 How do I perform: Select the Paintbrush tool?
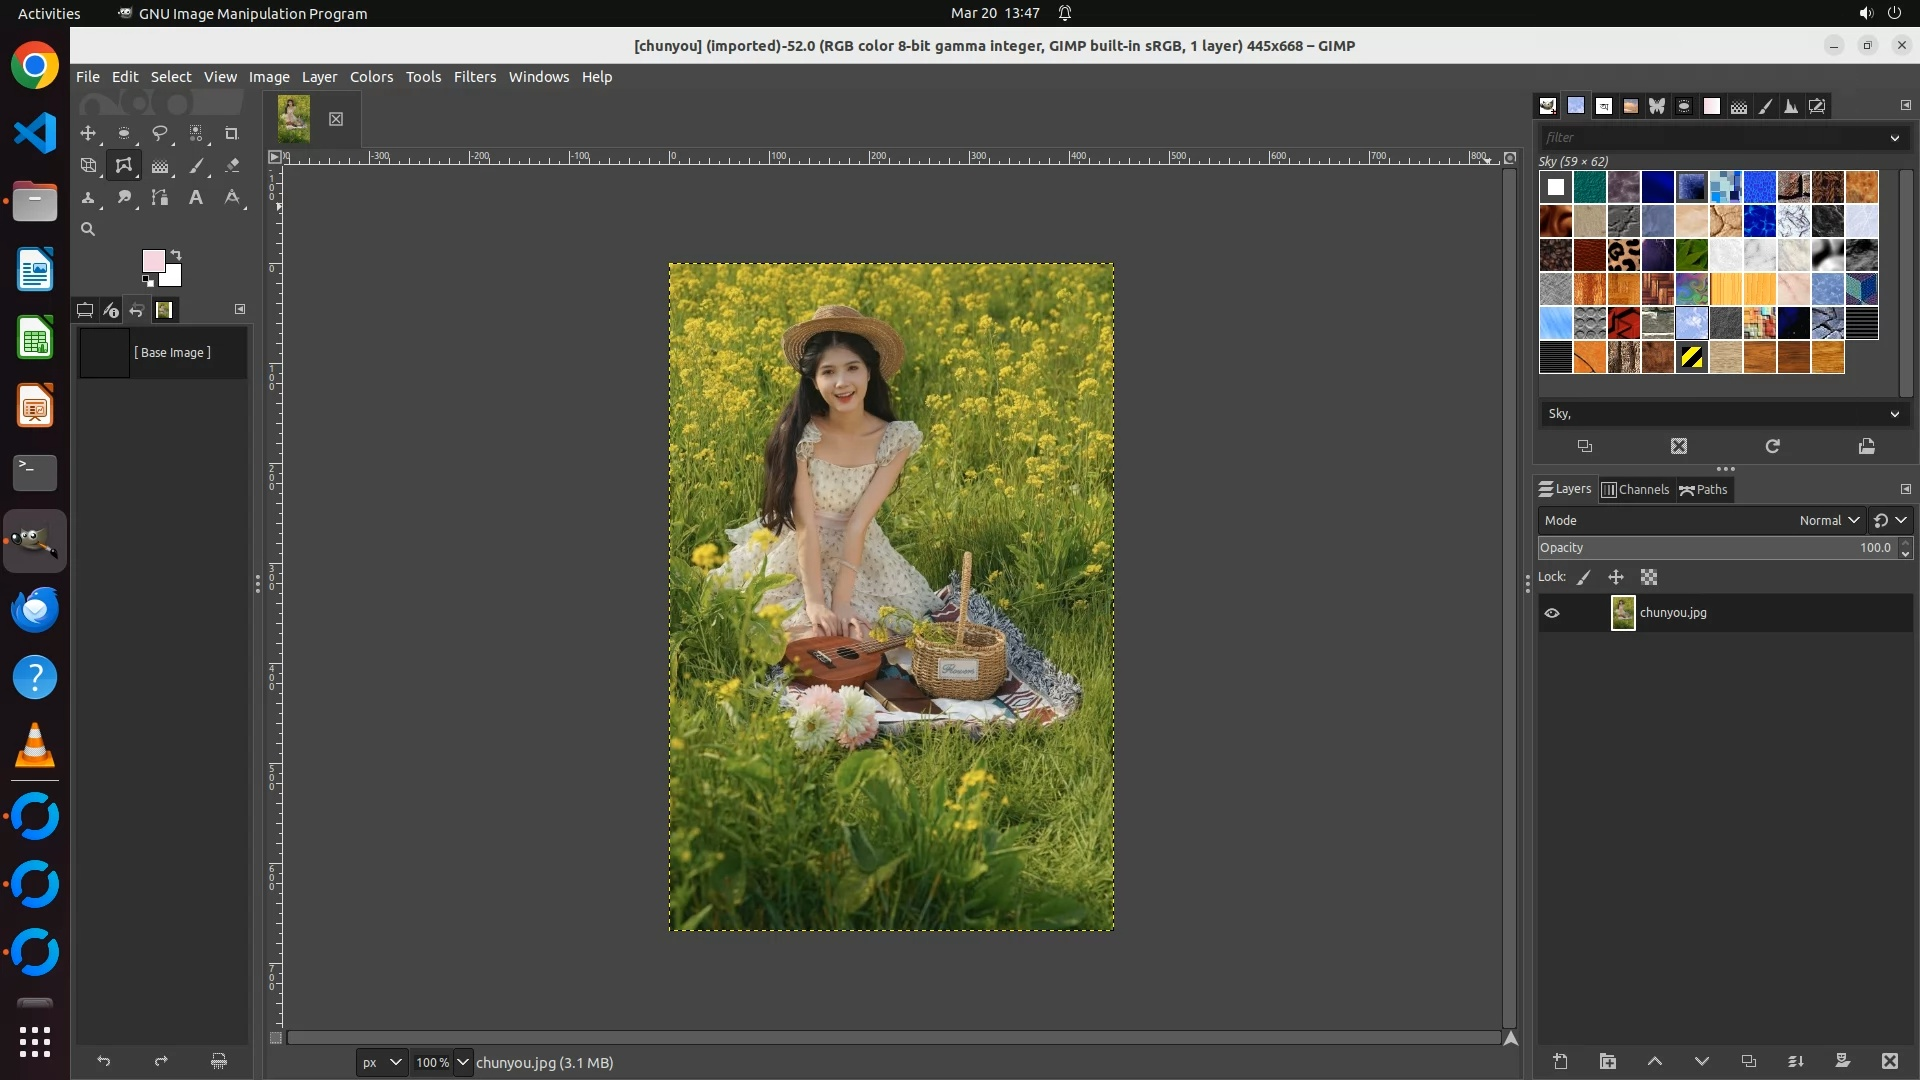[x=196, y=165]
